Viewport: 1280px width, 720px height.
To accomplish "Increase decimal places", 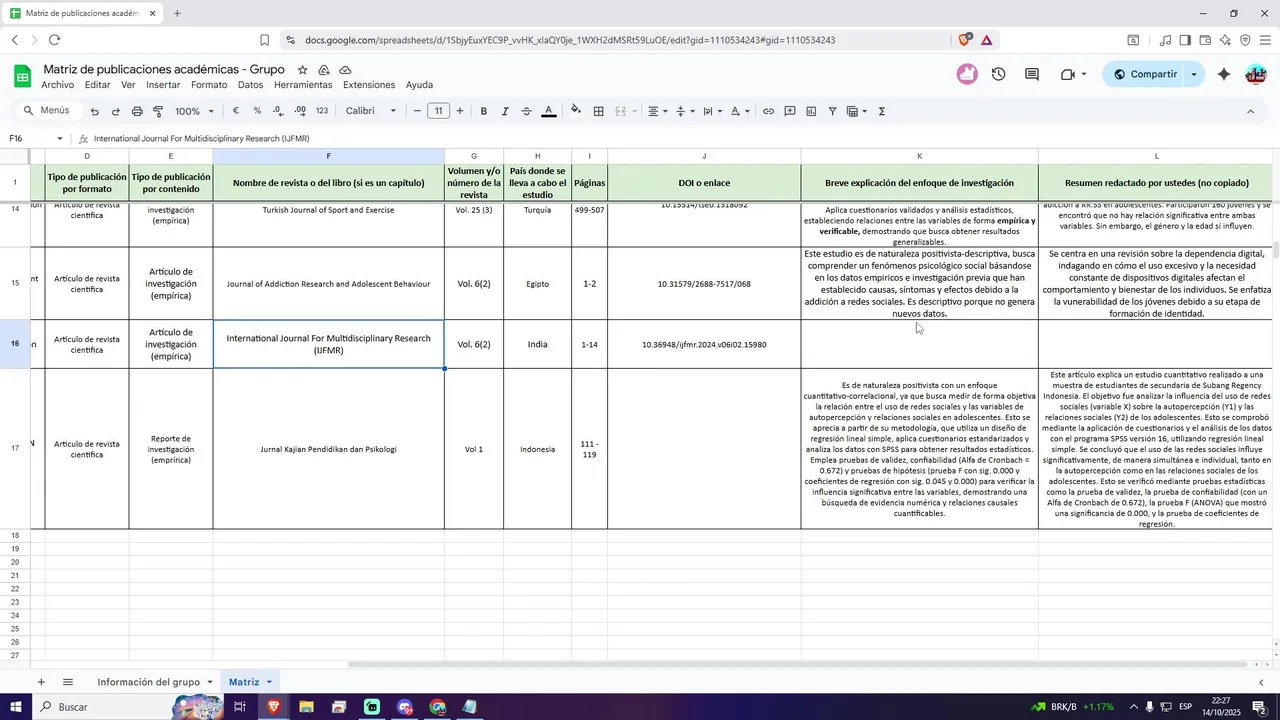I will pos(300,111).
